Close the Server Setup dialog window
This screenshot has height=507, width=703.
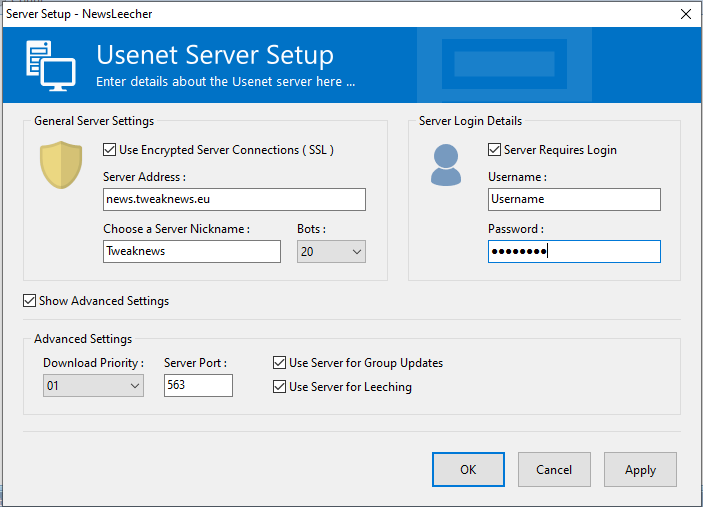click(686, 14)
